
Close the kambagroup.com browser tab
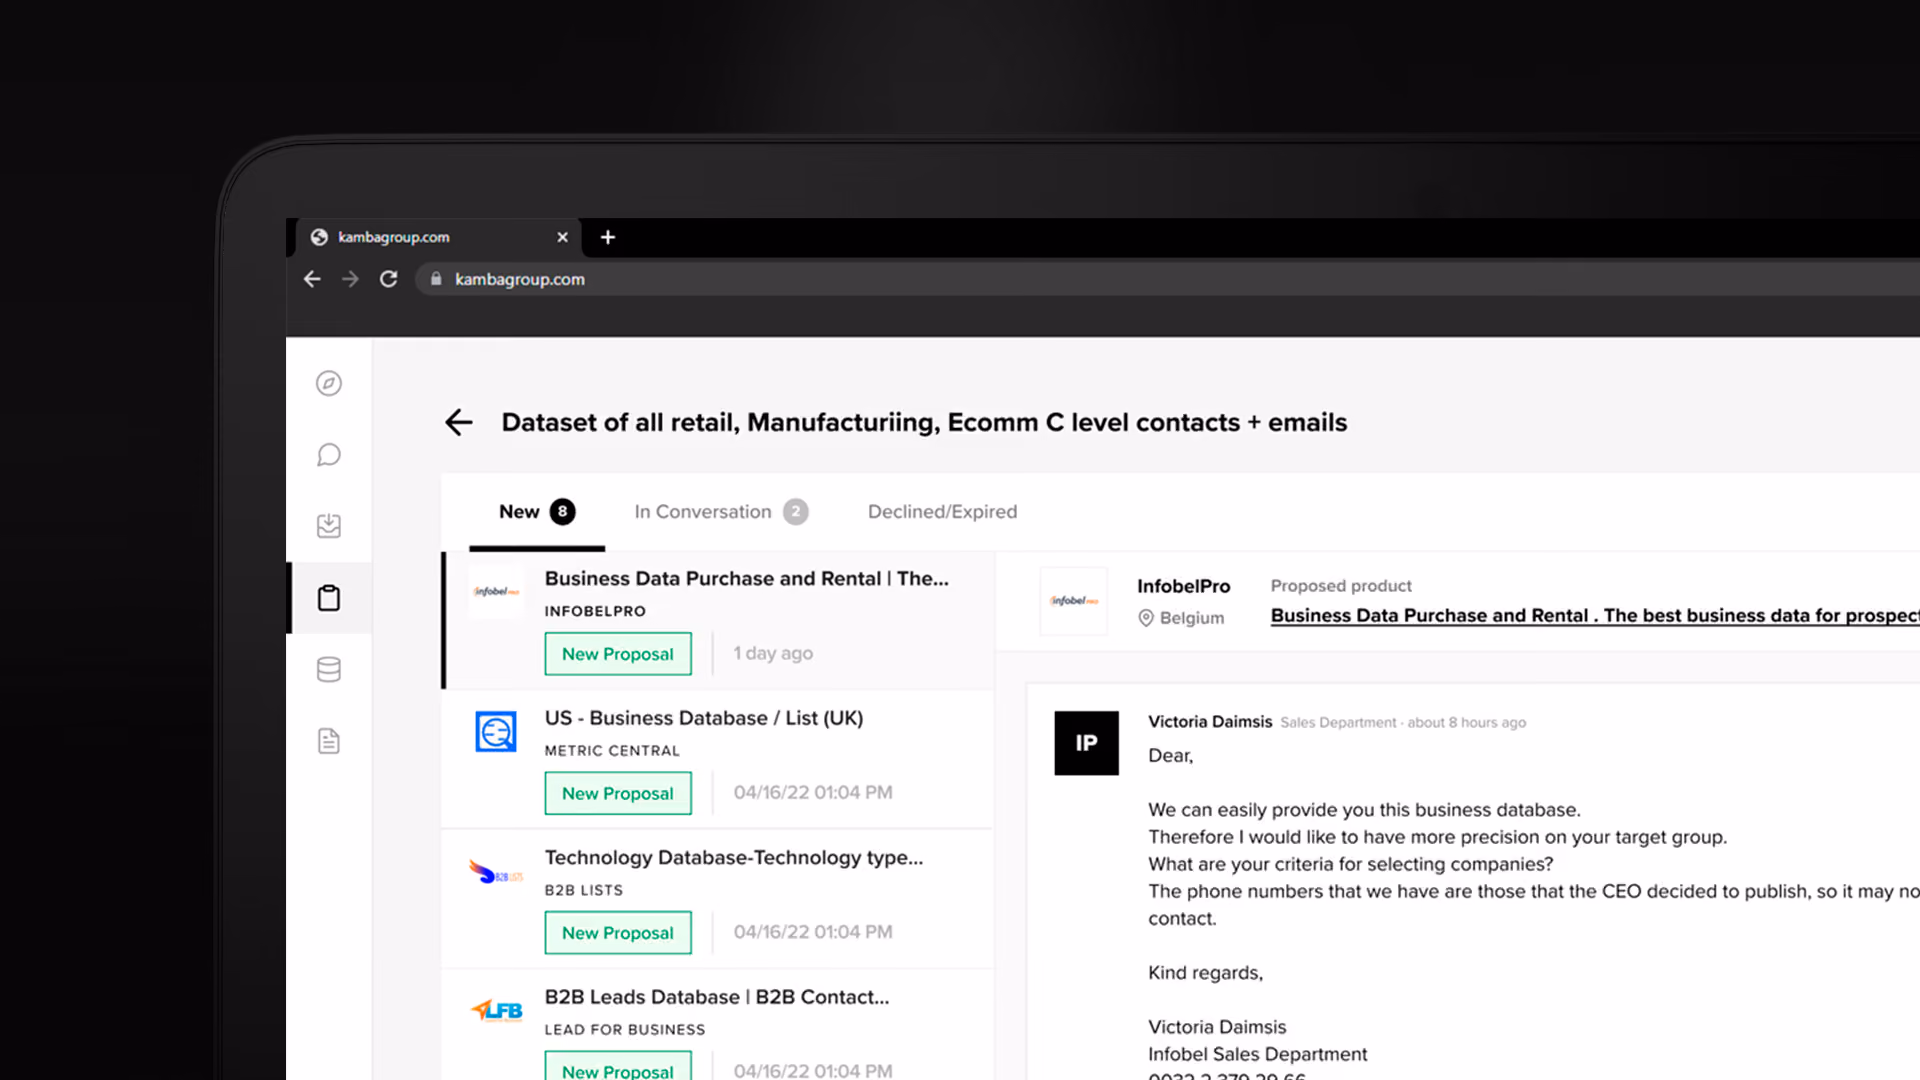pyautogui.click(x=562, y=237)
